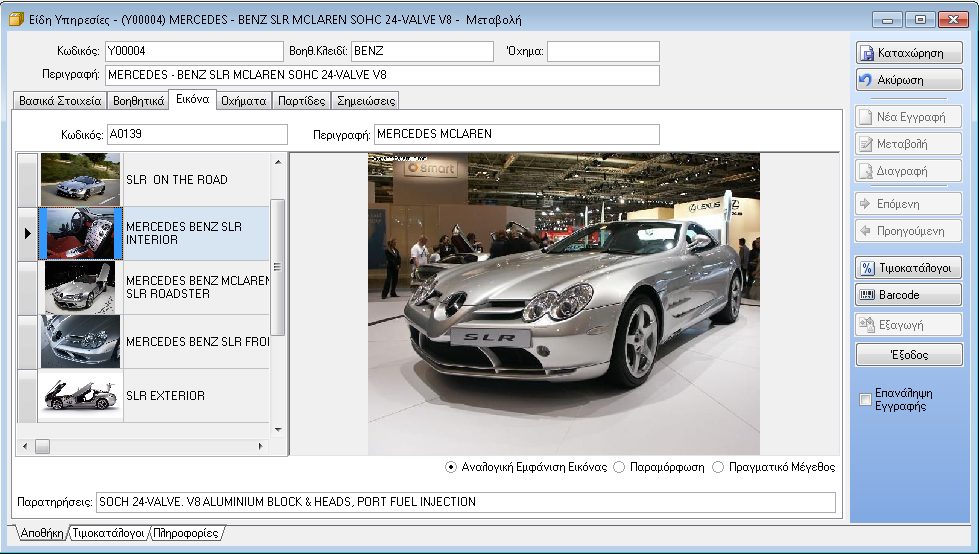Click the left arrow icon on Προηγούμενη
The width and height of the screenshot is (979, 554).
coord(865,230)
